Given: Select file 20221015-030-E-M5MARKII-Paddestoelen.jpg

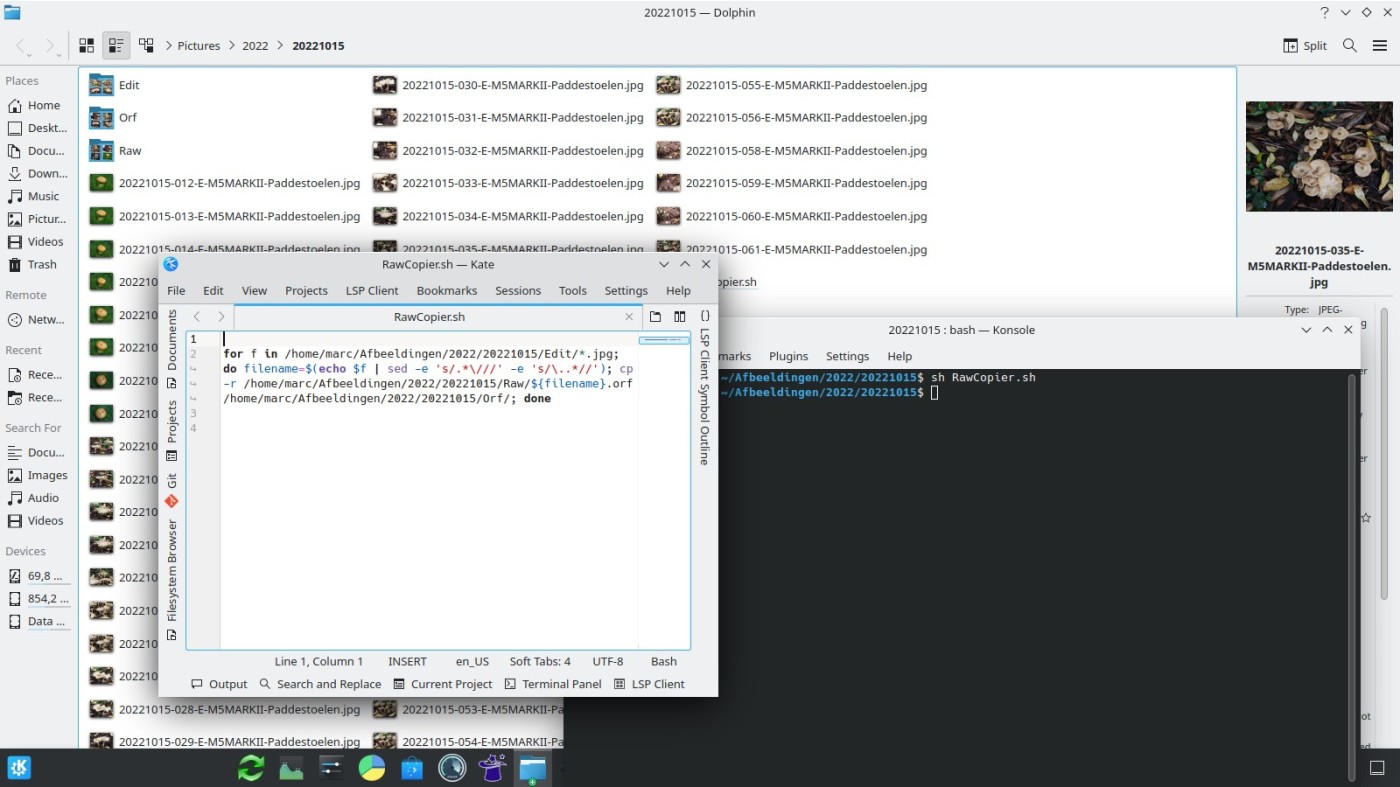Looking at the screenshot, I should click(x=508, y=85).
